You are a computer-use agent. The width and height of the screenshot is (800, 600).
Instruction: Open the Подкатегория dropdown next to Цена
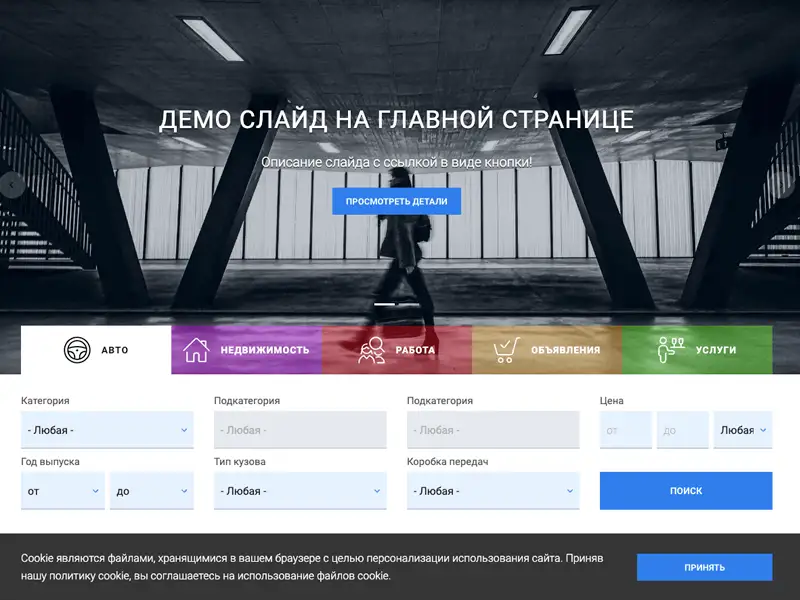click(x=493, y=430)
